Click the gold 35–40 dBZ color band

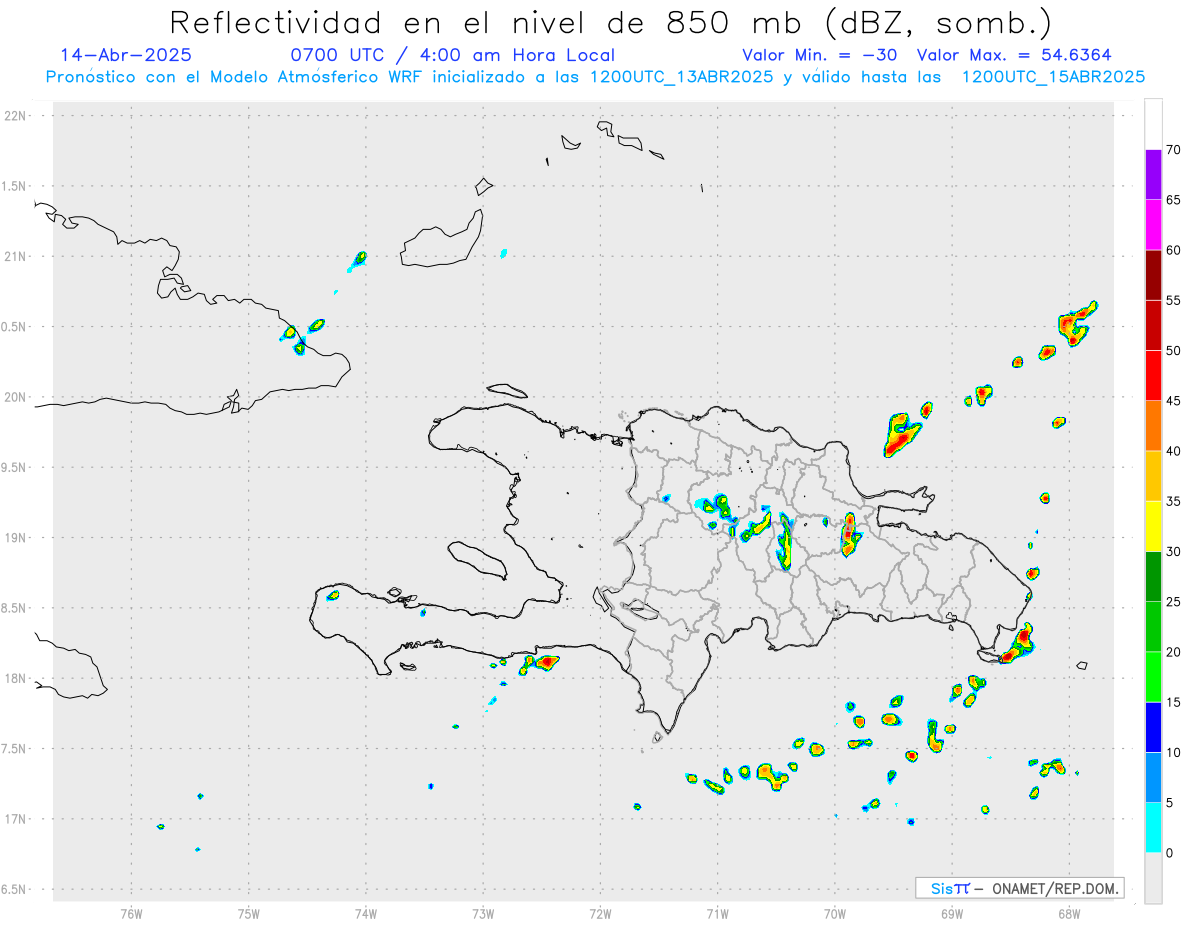click(x=1153, y=476)
